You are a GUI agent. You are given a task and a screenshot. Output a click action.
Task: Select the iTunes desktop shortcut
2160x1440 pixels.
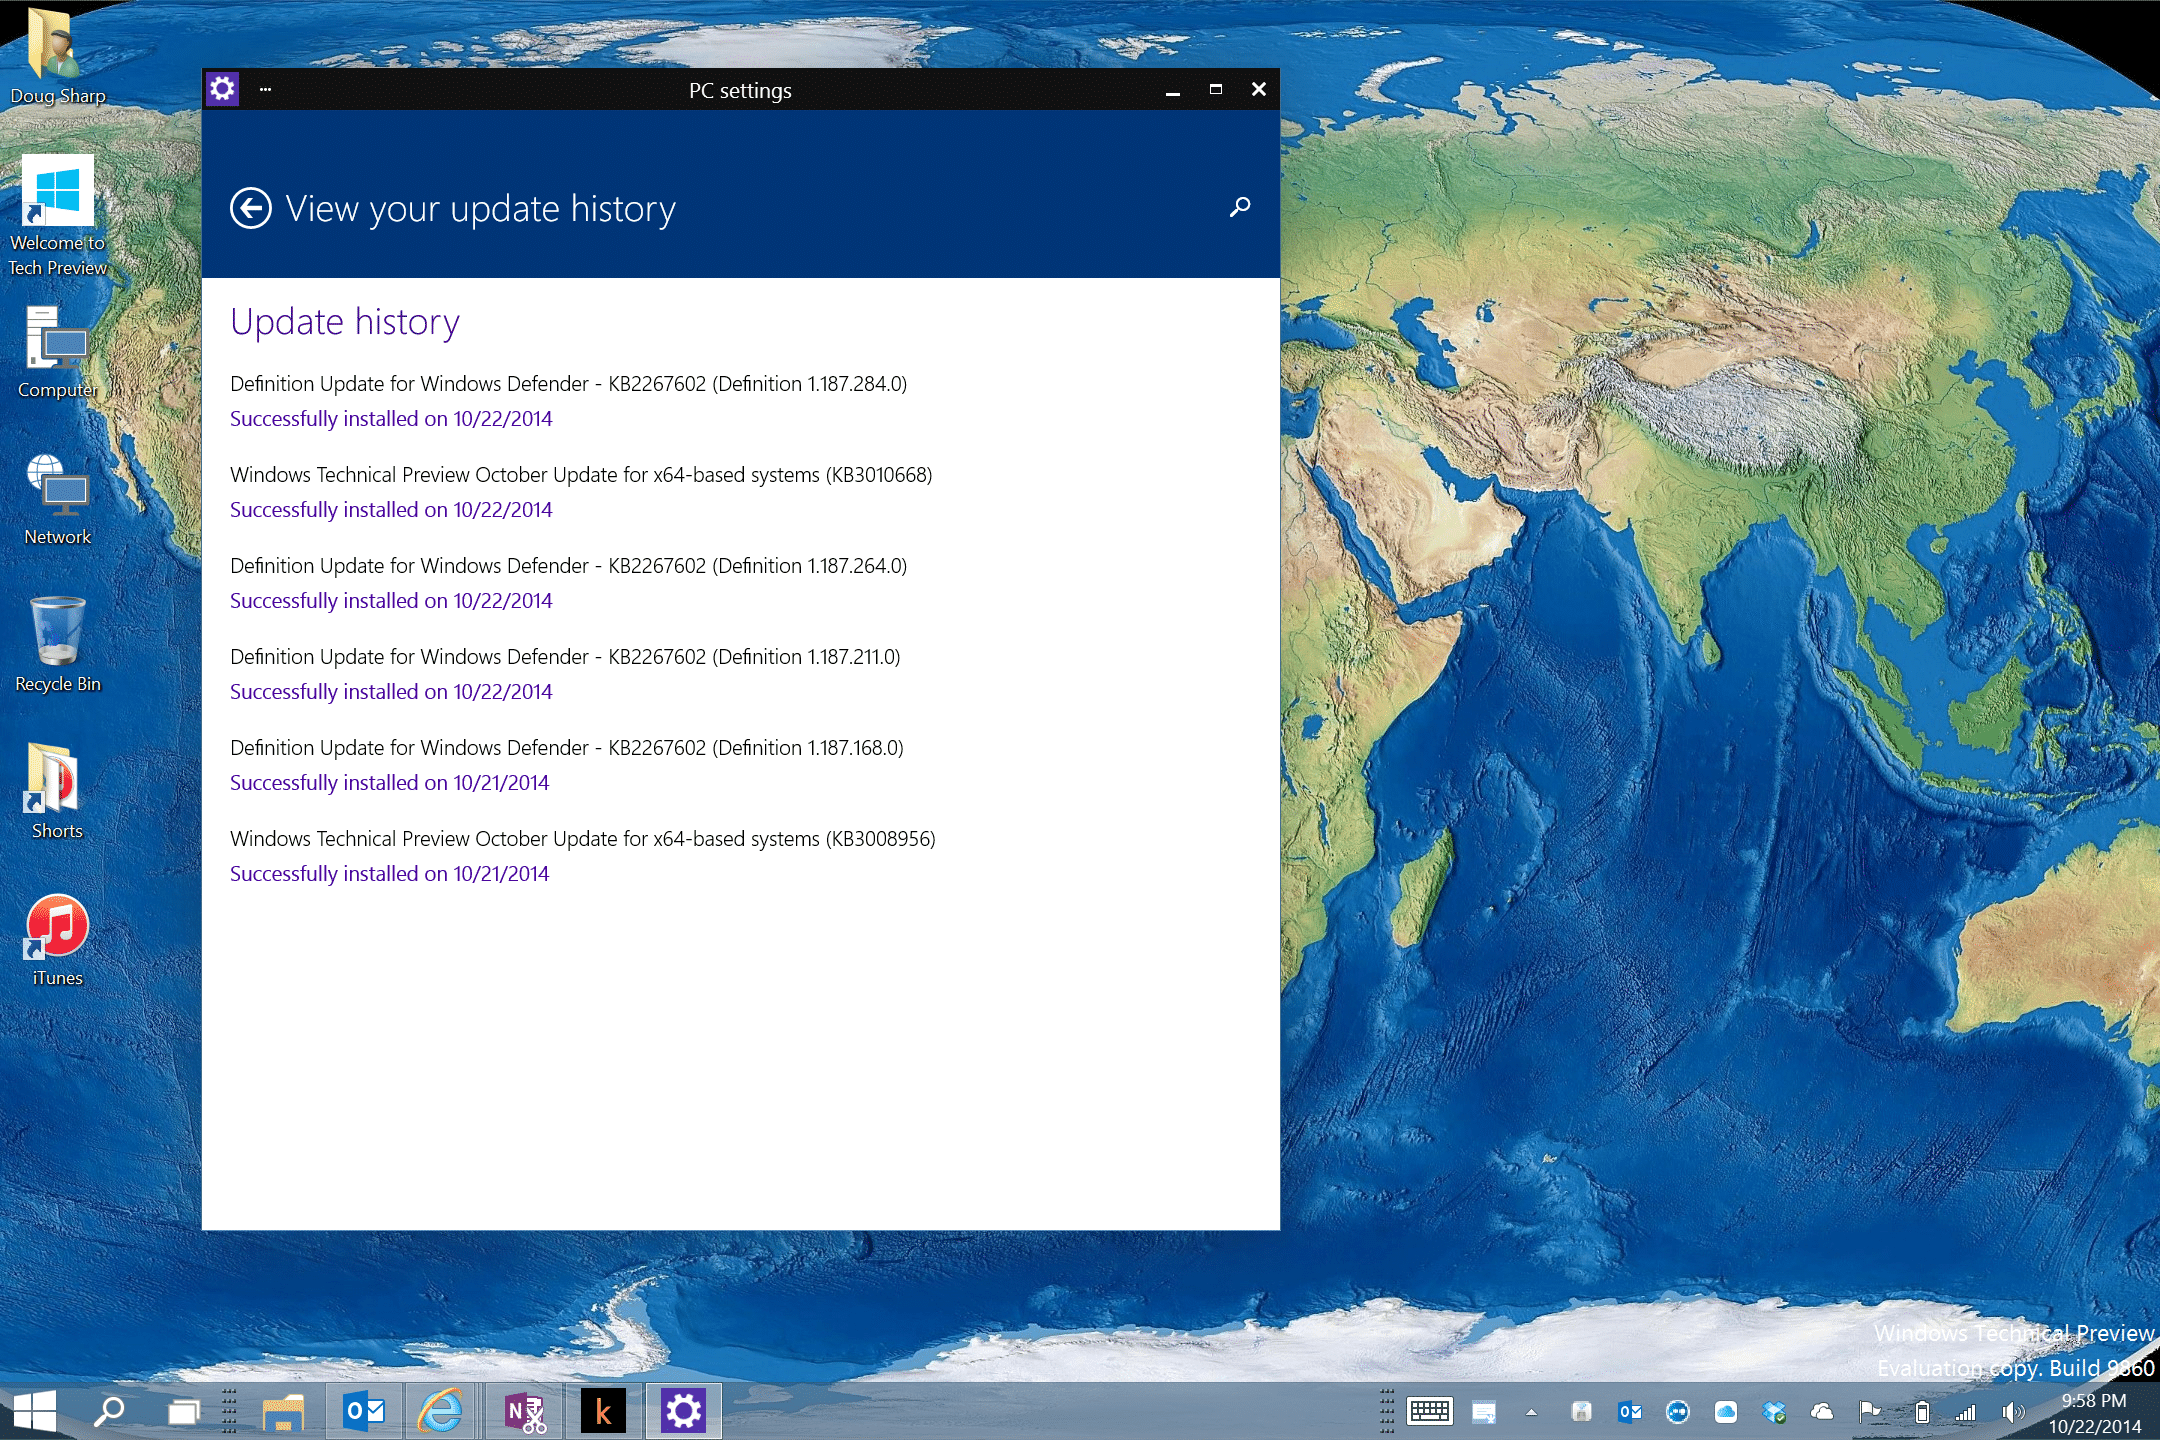tap(57, 940)
